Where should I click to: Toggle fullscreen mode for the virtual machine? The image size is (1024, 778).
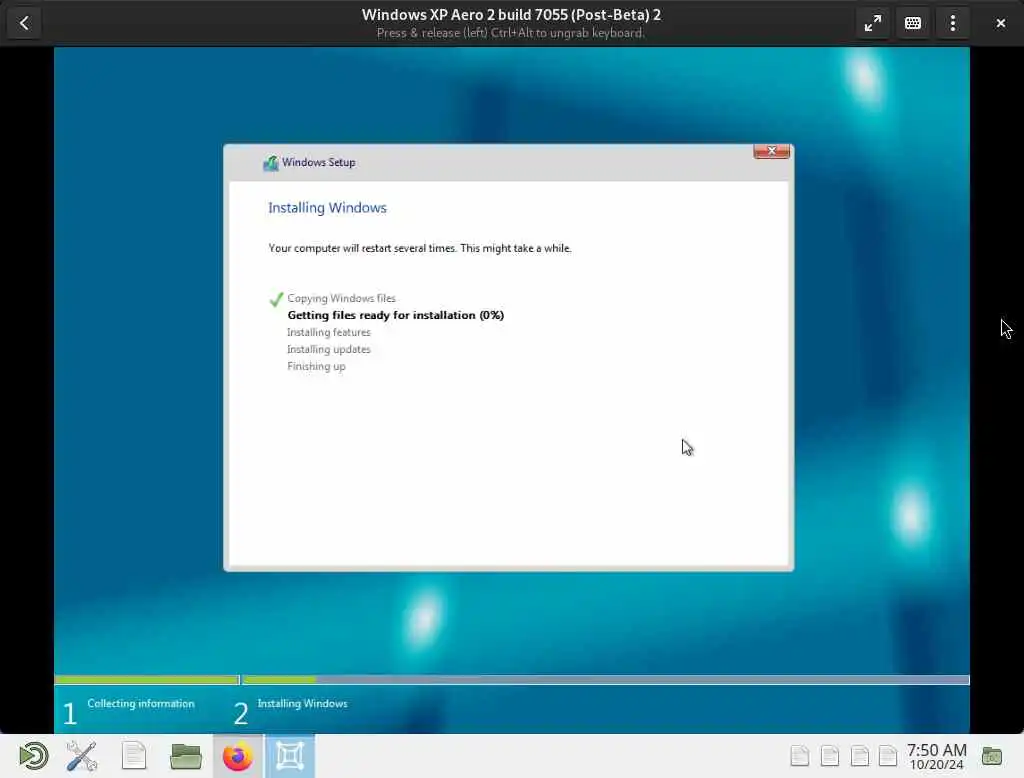coord(872,23)
